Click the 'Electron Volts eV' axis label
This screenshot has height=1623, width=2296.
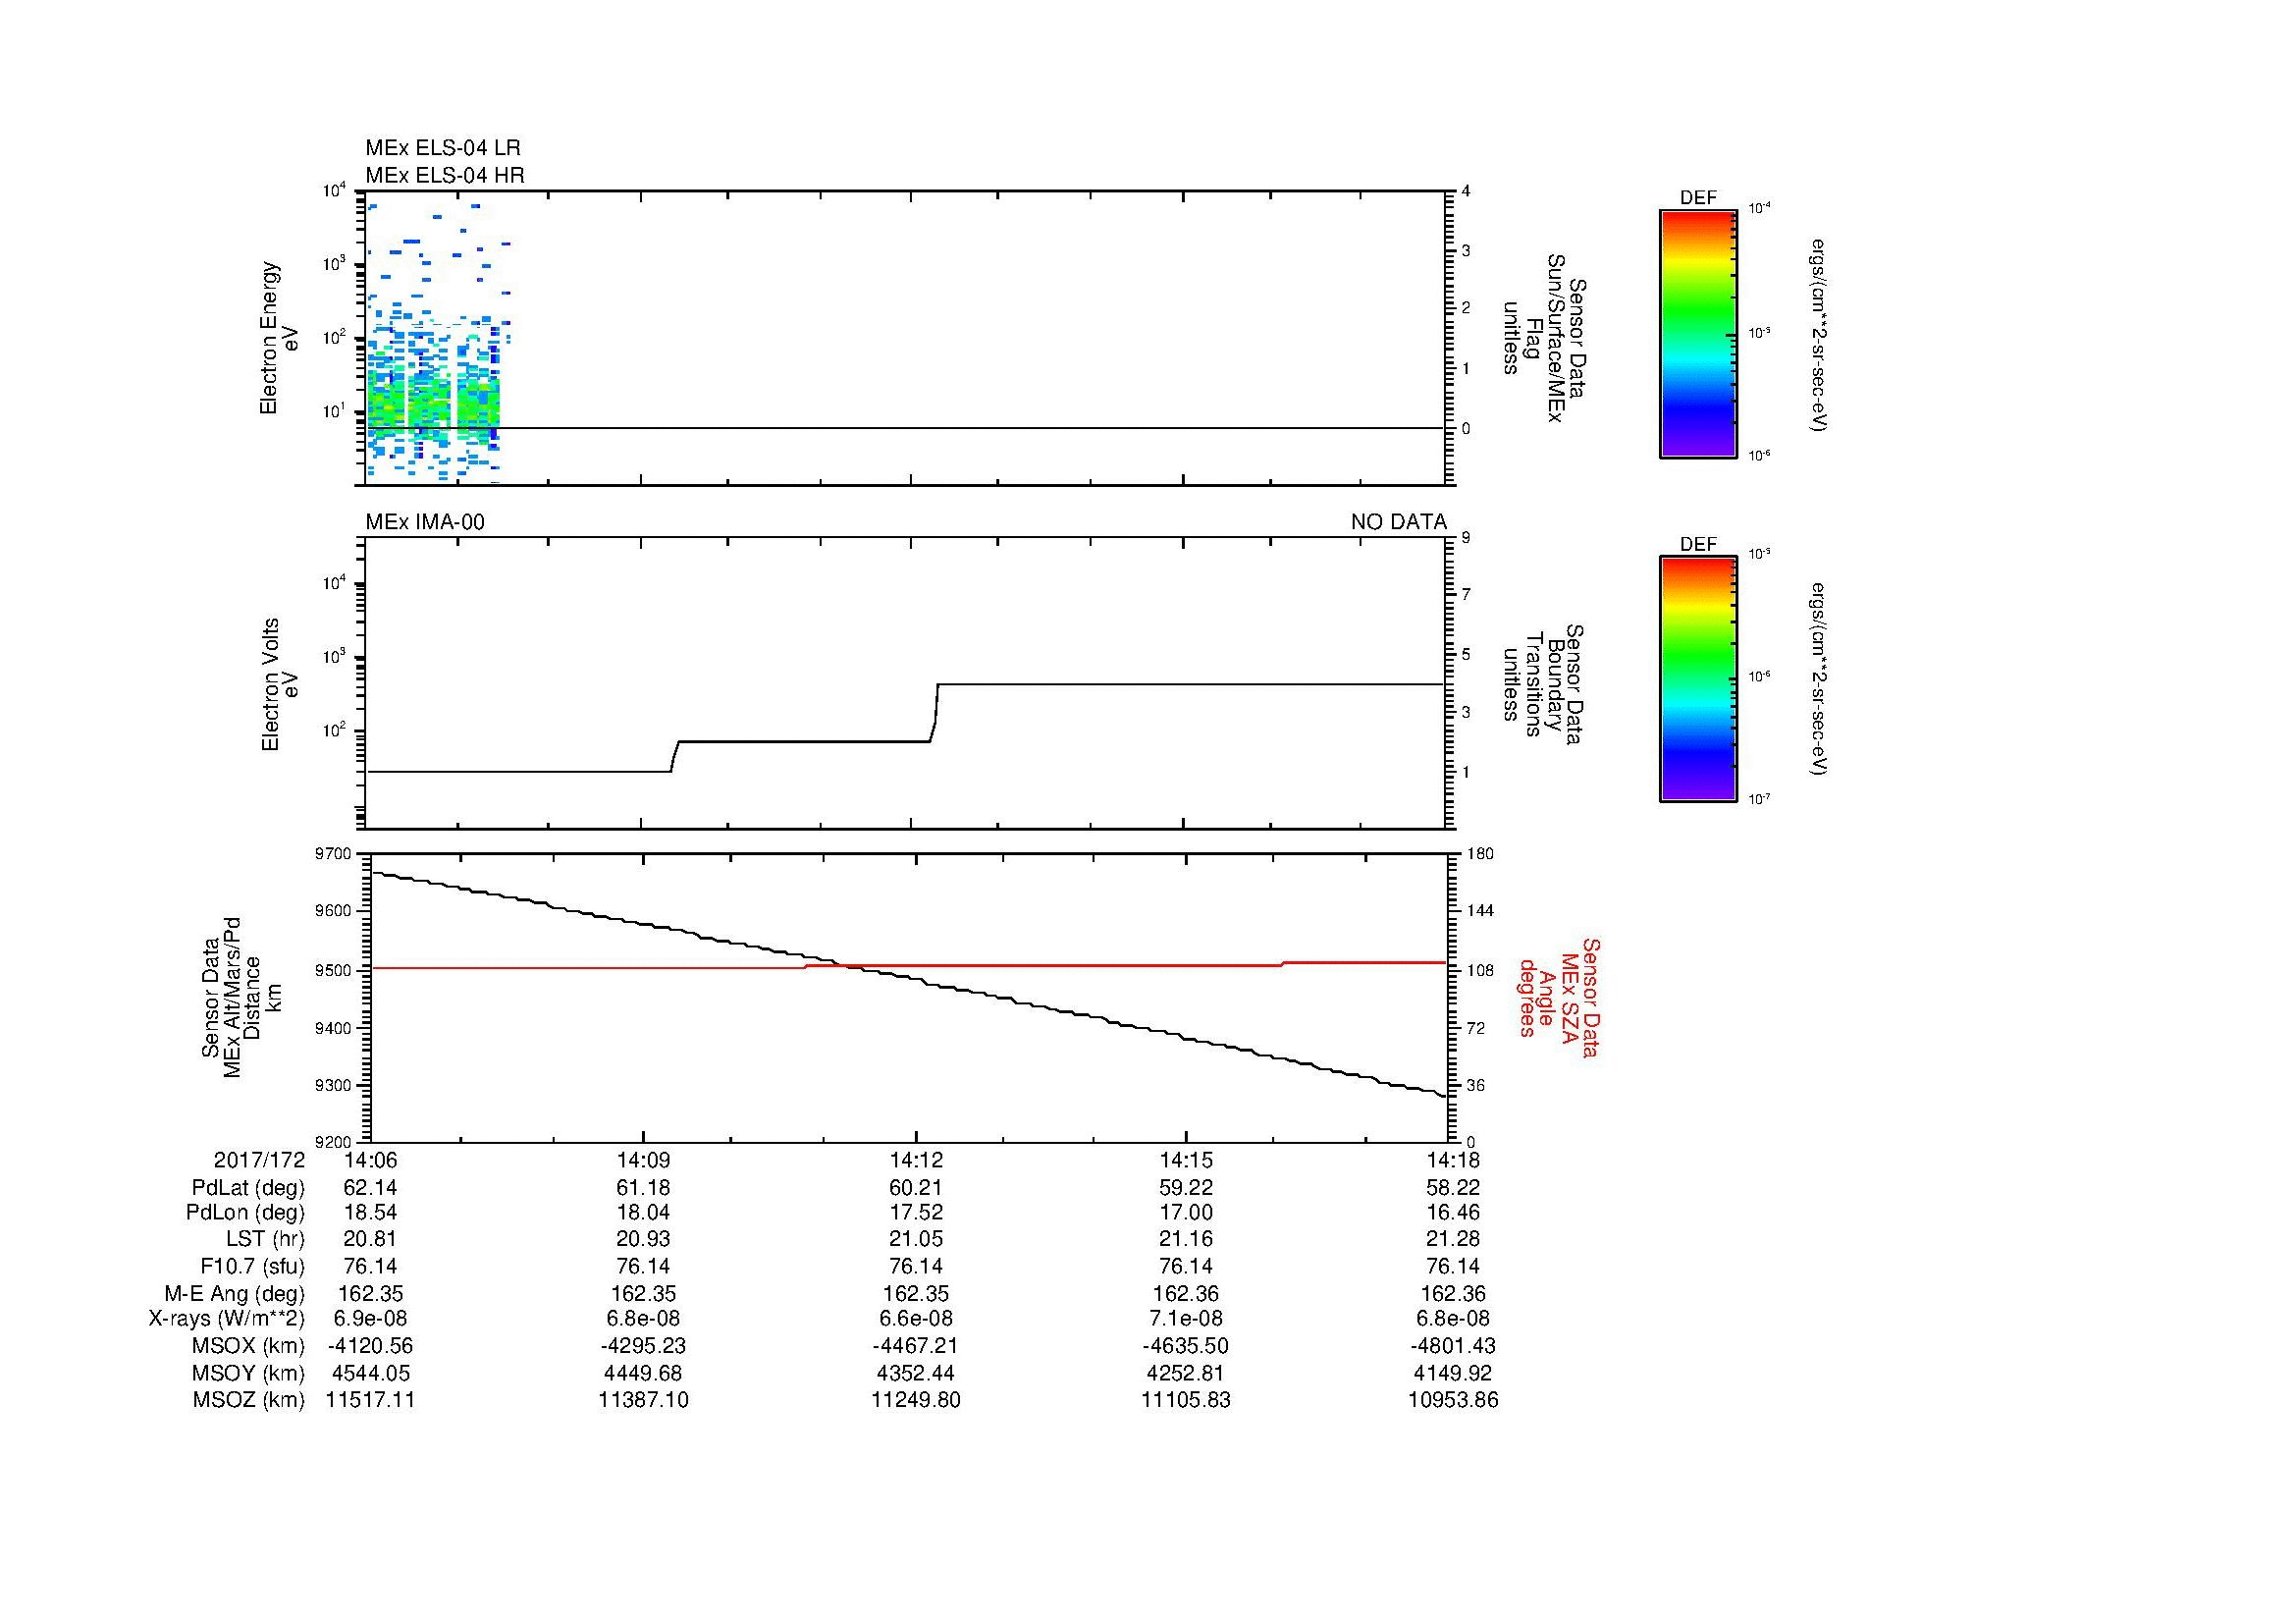pyautogui.click(x=280, y=685)
